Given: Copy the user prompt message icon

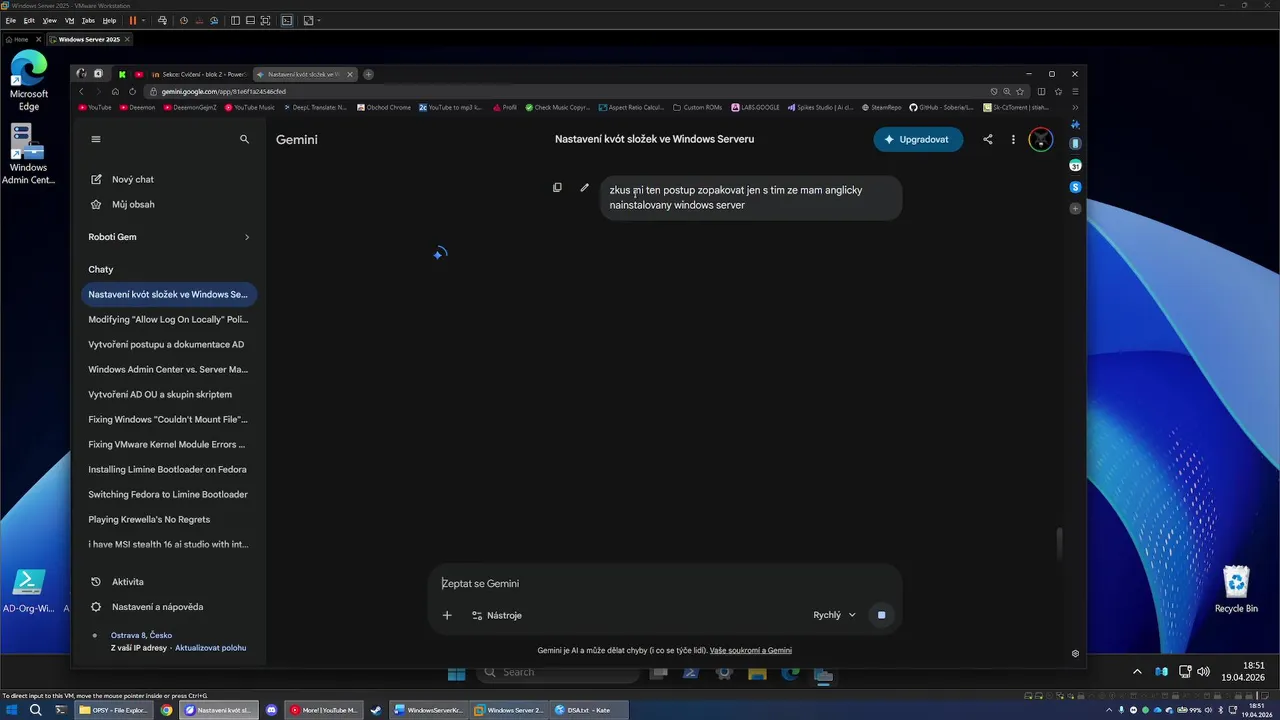Looking at the screenshot, I should tap(557, 187).
